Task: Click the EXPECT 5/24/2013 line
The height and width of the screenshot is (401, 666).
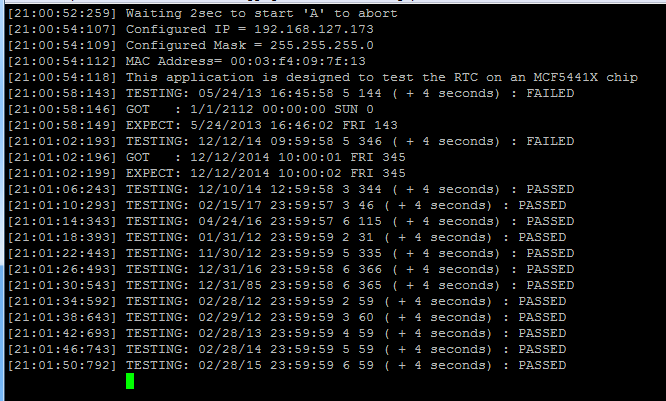Action: click(266, 124)
